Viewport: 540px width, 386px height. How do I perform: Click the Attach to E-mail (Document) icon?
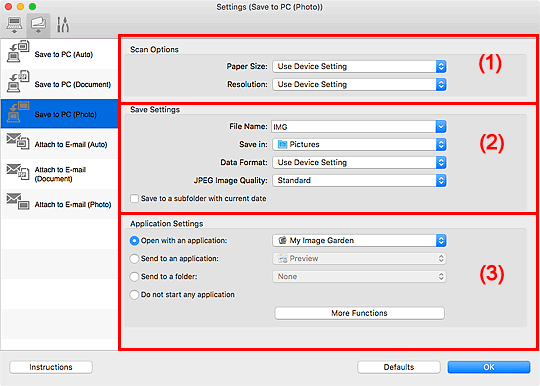click(18, 171)
